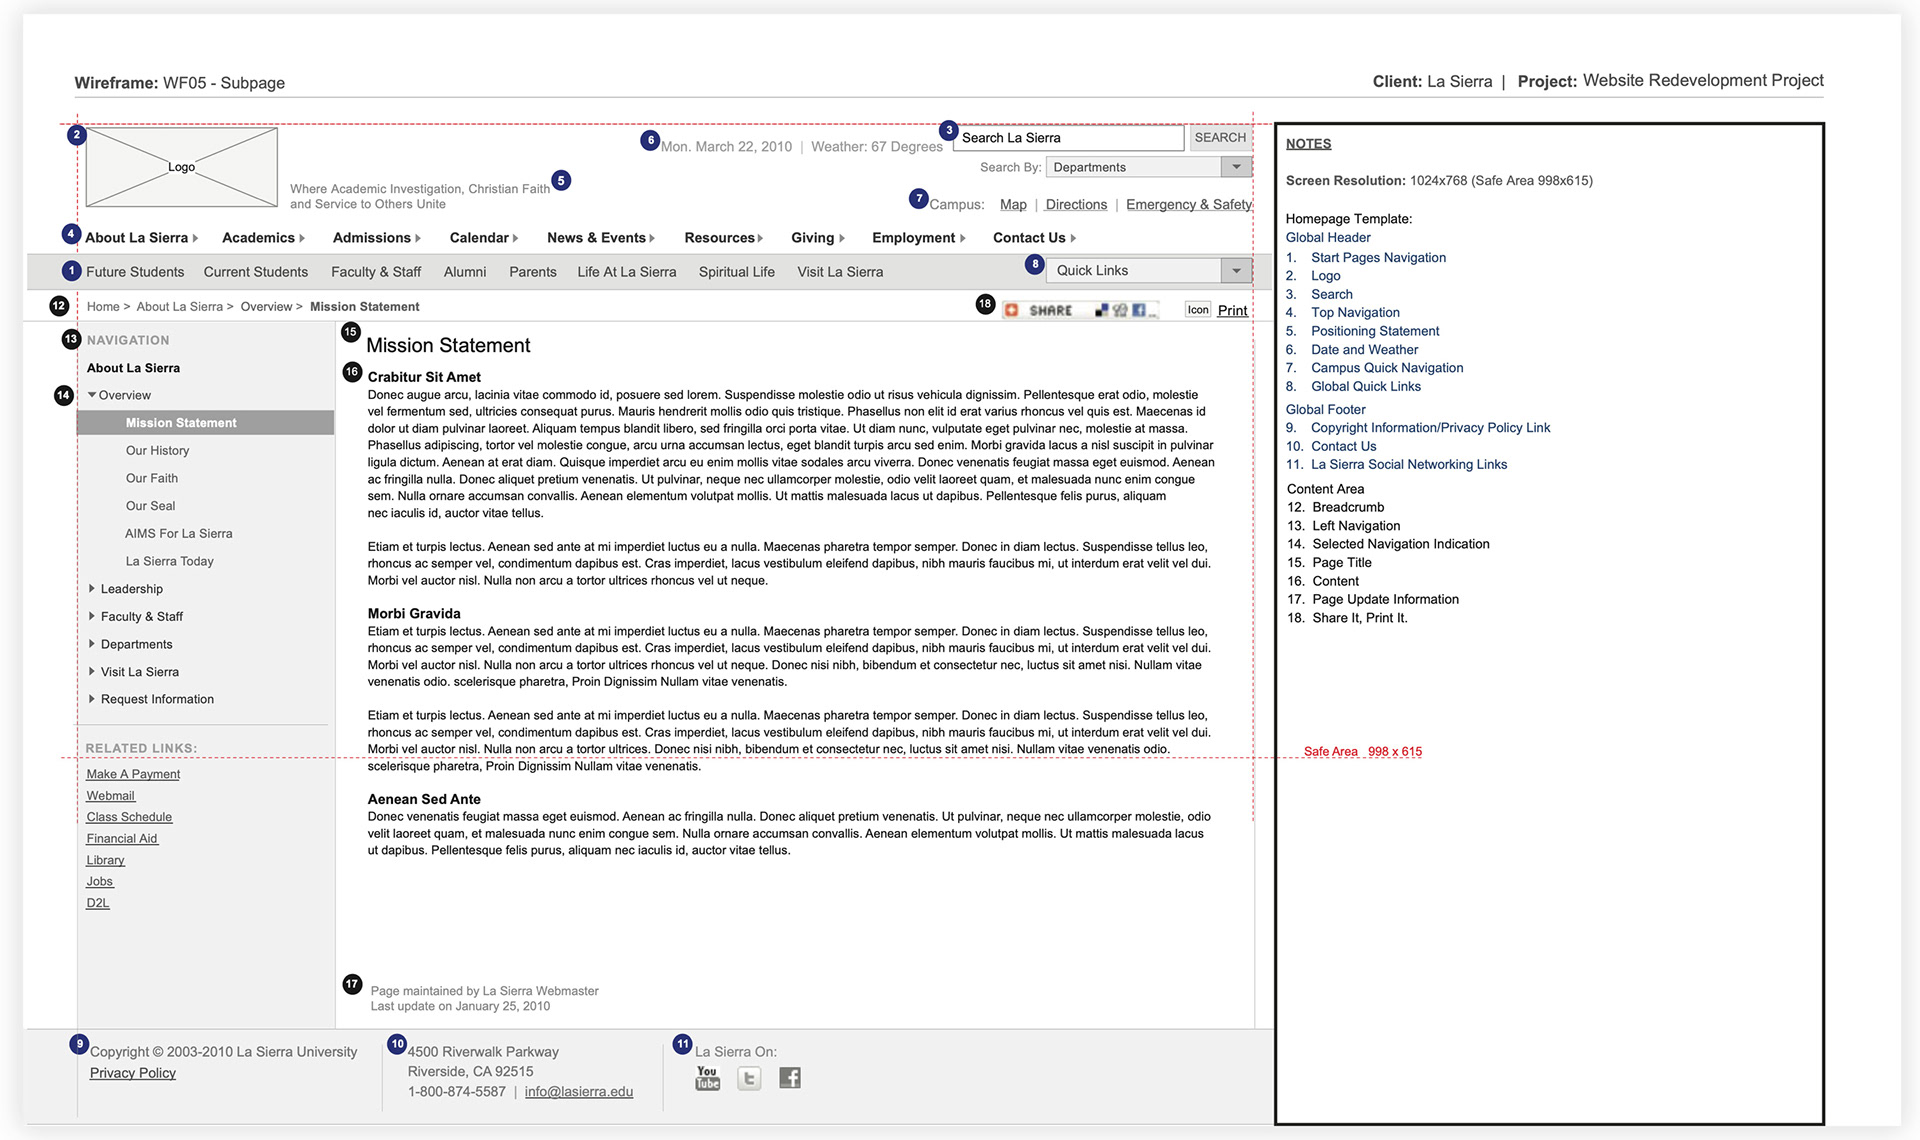Screen dimensions: 1920x1140
Task: Expand Request Information in left navigation
Action: [x=92, y=699]
